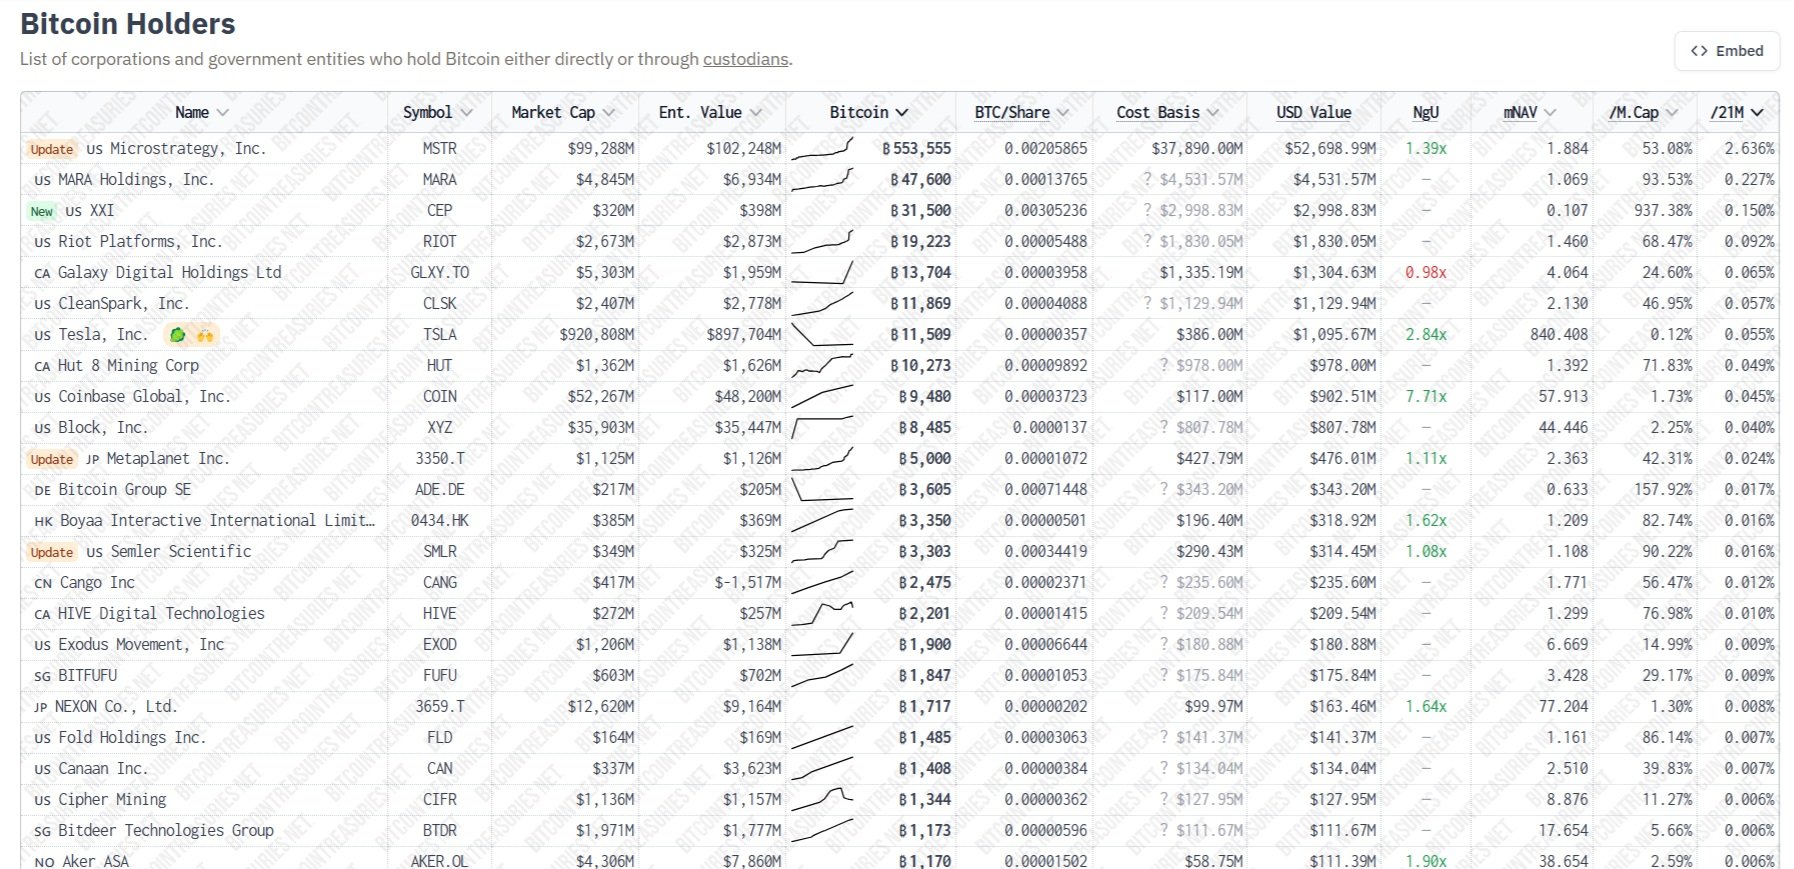Viewport: 1794px width, 869px height.
Task: Click the ADE.DE ticker symbol
Action: click(439, 489)
